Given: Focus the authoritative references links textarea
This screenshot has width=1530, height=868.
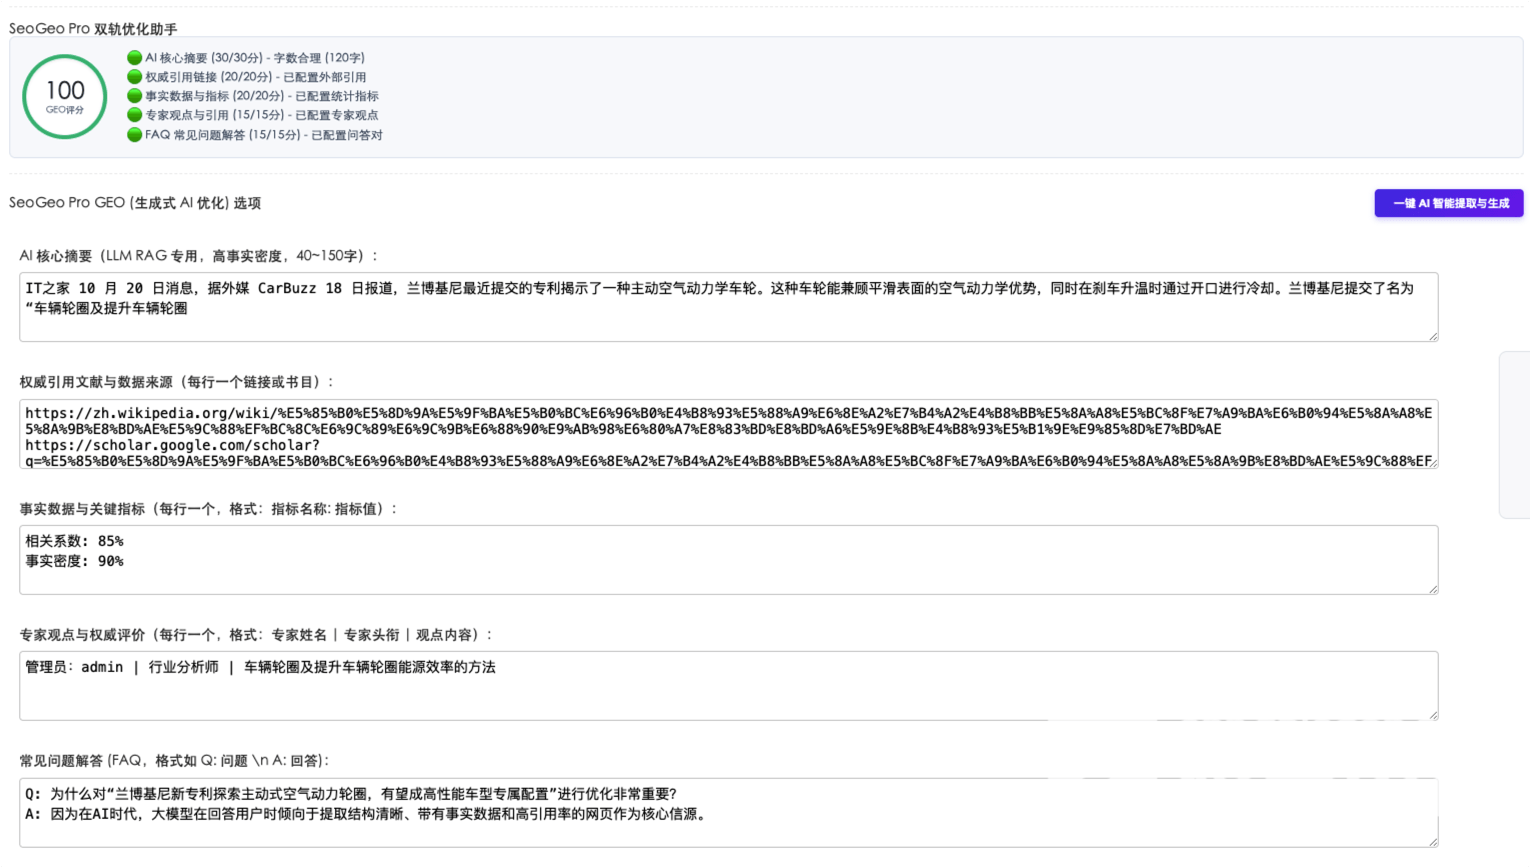Looking at the screenshot, I should 728,434.
